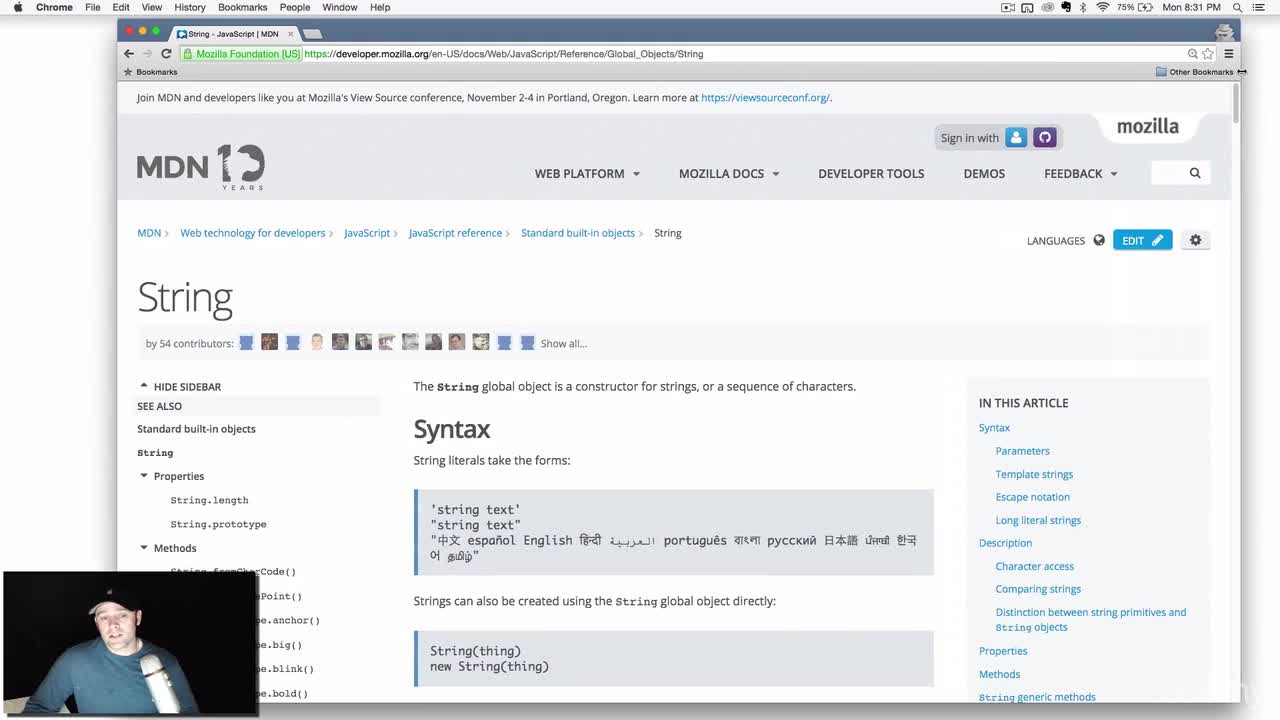Click the MDN search magnifier icon
This screenshot has width=1280, height=720.
click(x=1195, y=173)
